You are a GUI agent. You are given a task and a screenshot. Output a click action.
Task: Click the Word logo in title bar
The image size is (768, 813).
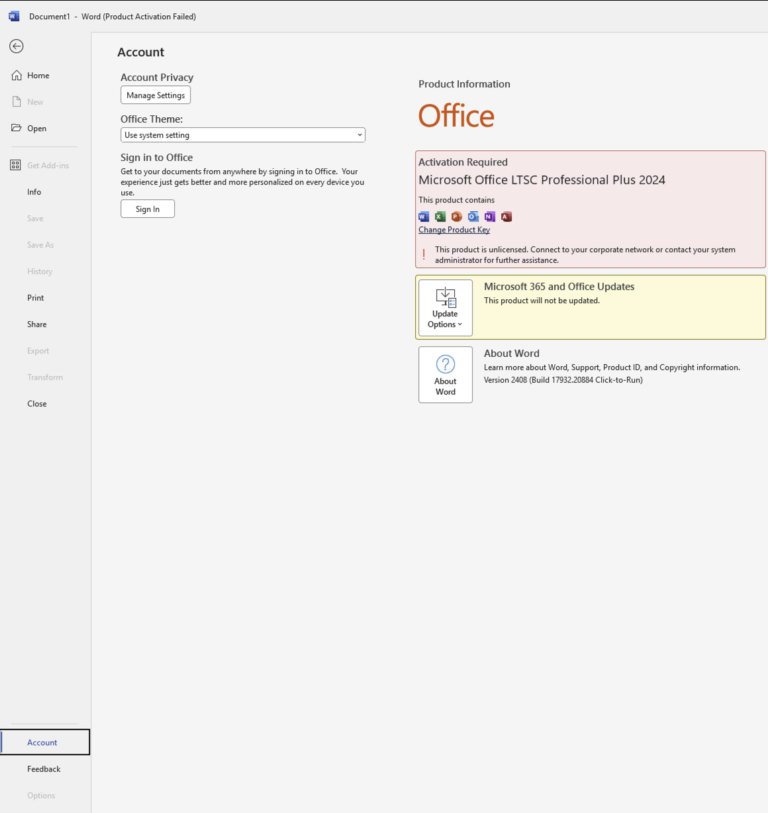pyautogui.click(x=14, y=16)
